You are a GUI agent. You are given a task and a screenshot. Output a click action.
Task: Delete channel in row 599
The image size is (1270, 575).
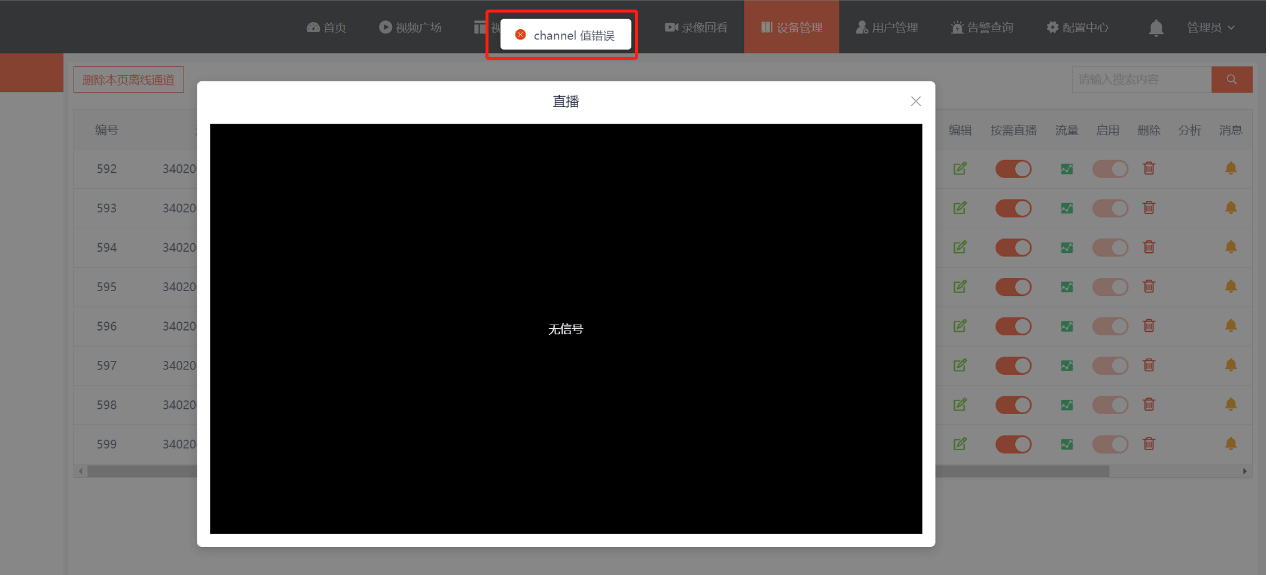(1149, 444)
